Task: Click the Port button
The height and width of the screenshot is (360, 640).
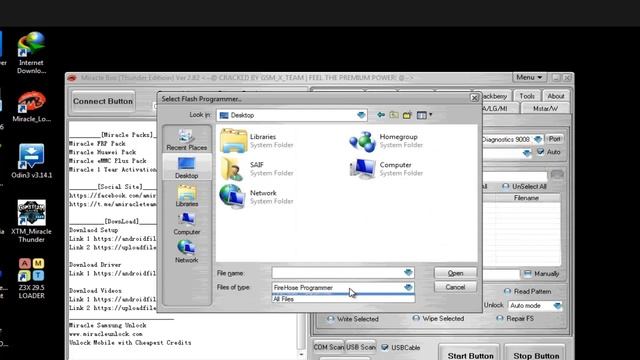Action: pos(554,139)
